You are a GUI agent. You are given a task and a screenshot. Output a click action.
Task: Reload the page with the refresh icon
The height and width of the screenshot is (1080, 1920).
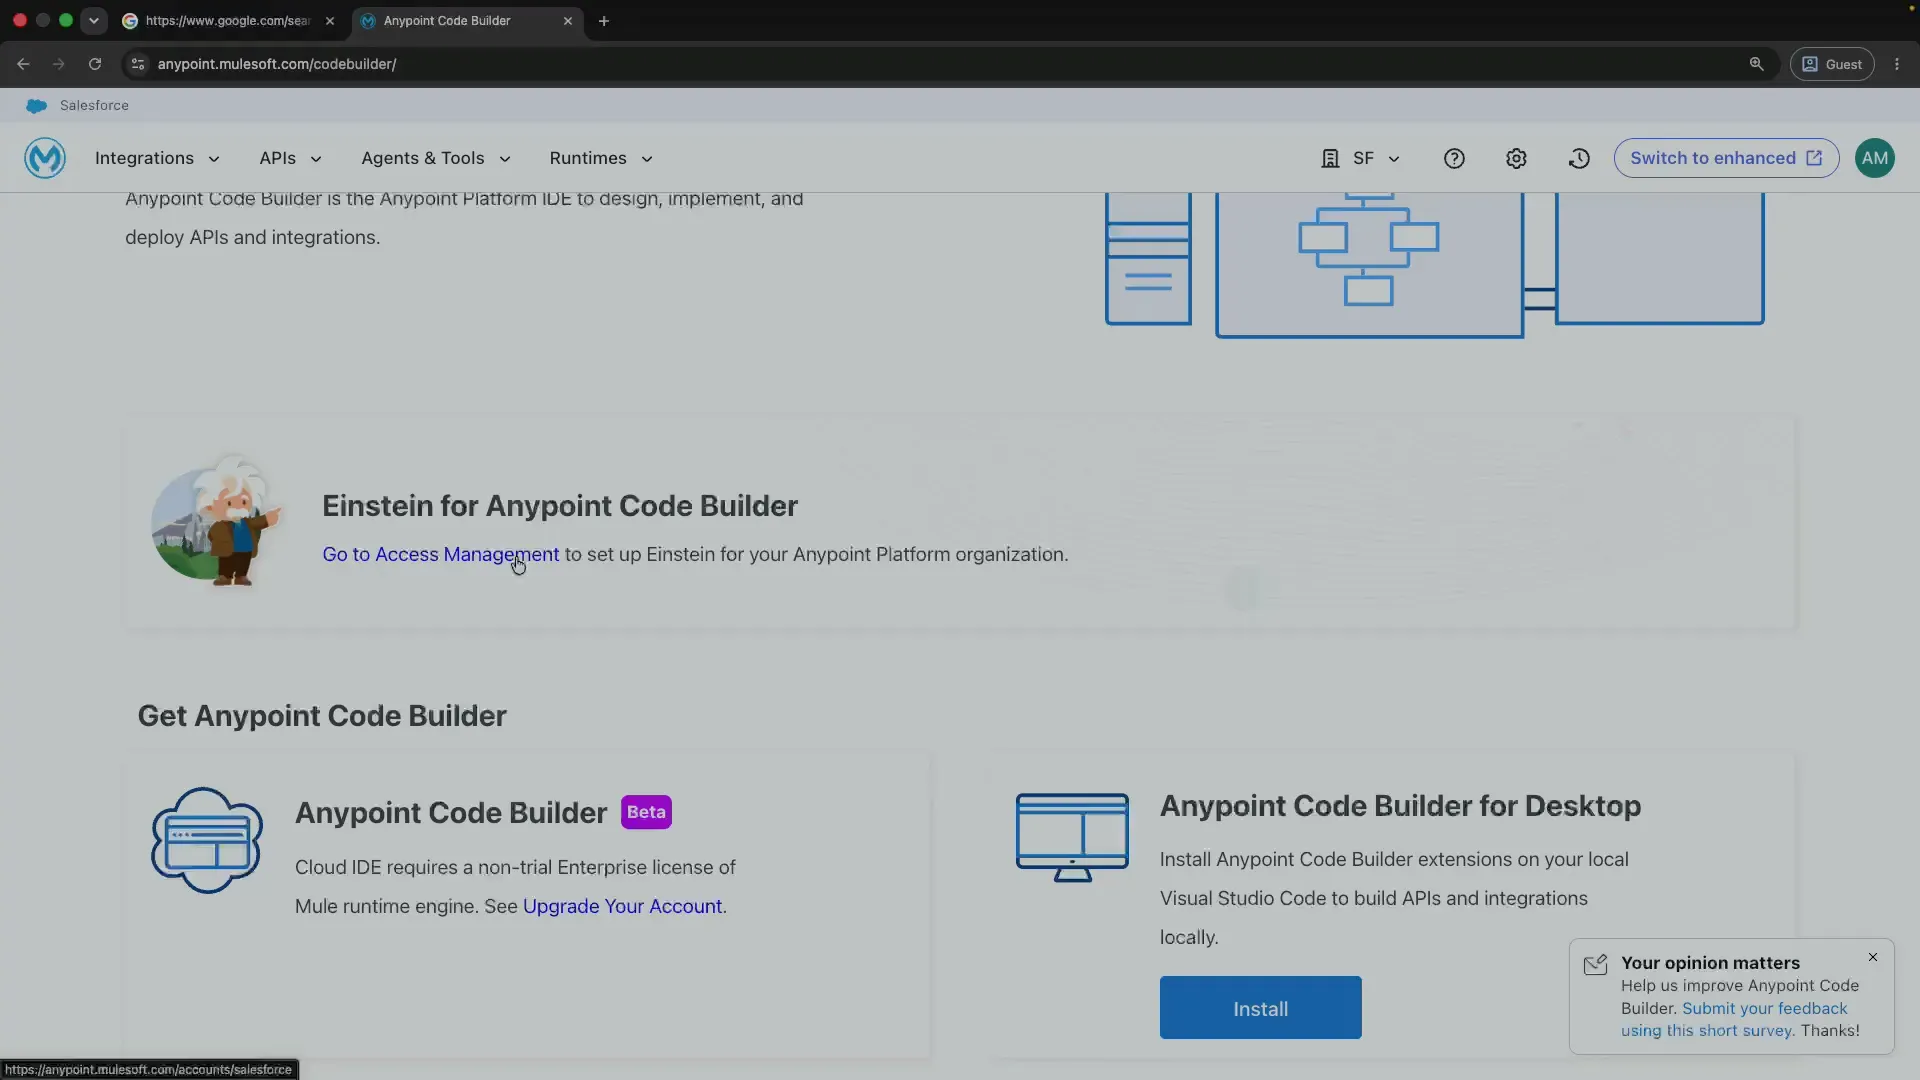95,64
